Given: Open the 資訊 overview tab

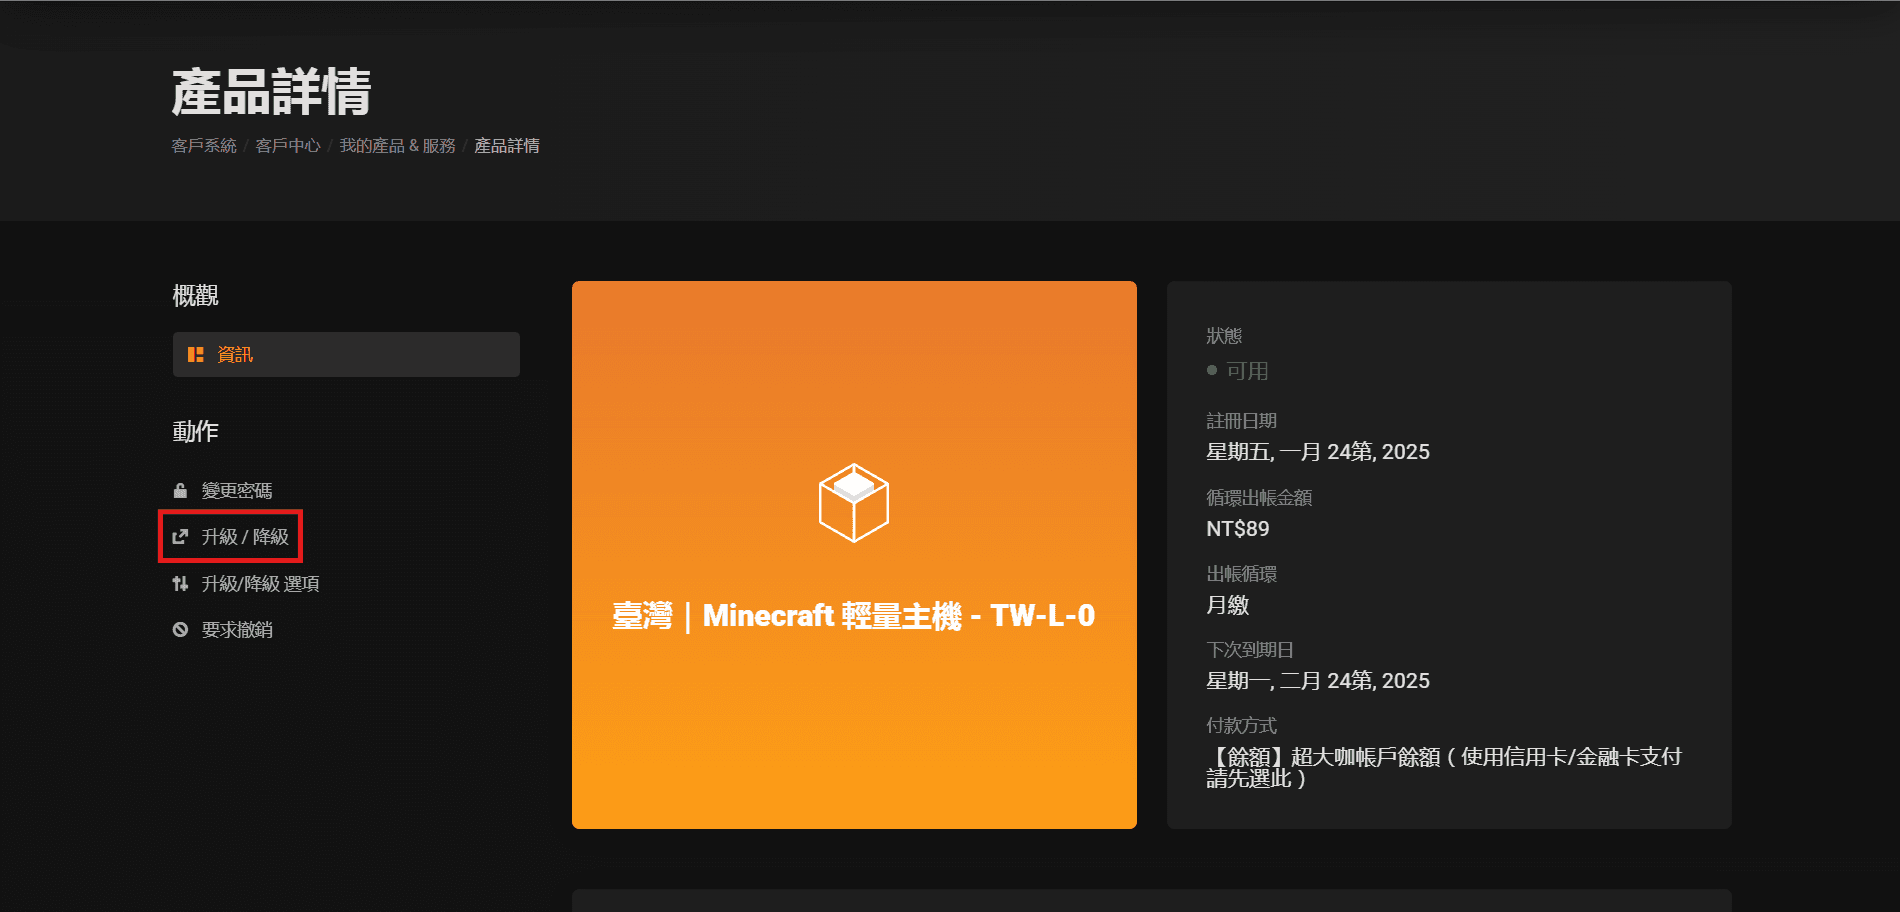Looking at the screenshot, I should [346, 355].
